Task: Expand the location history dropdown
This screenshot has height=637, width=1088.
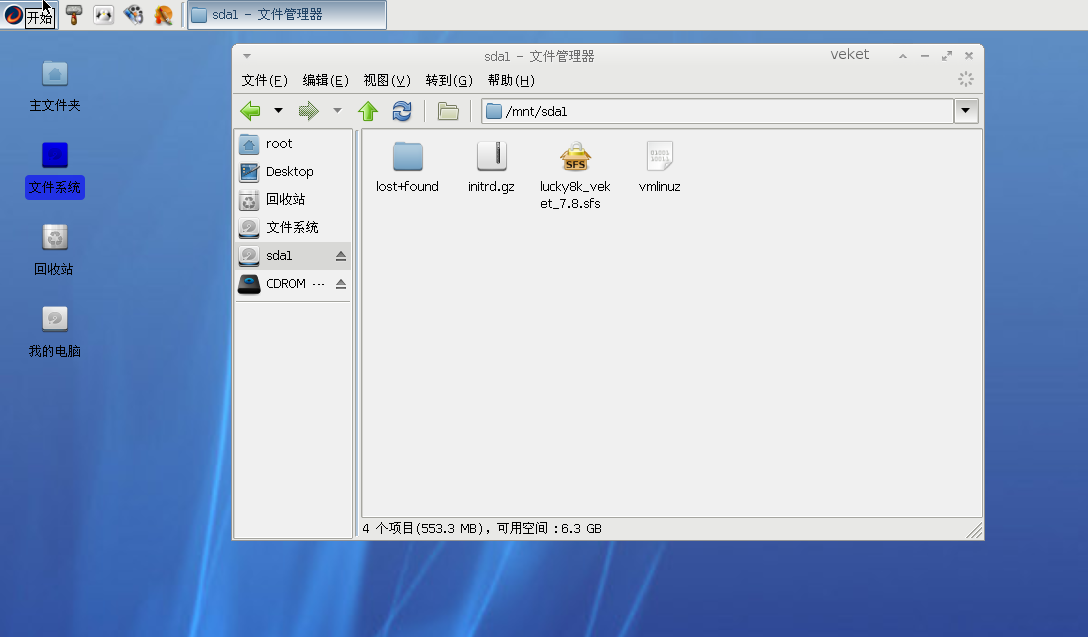Action: 966,111
